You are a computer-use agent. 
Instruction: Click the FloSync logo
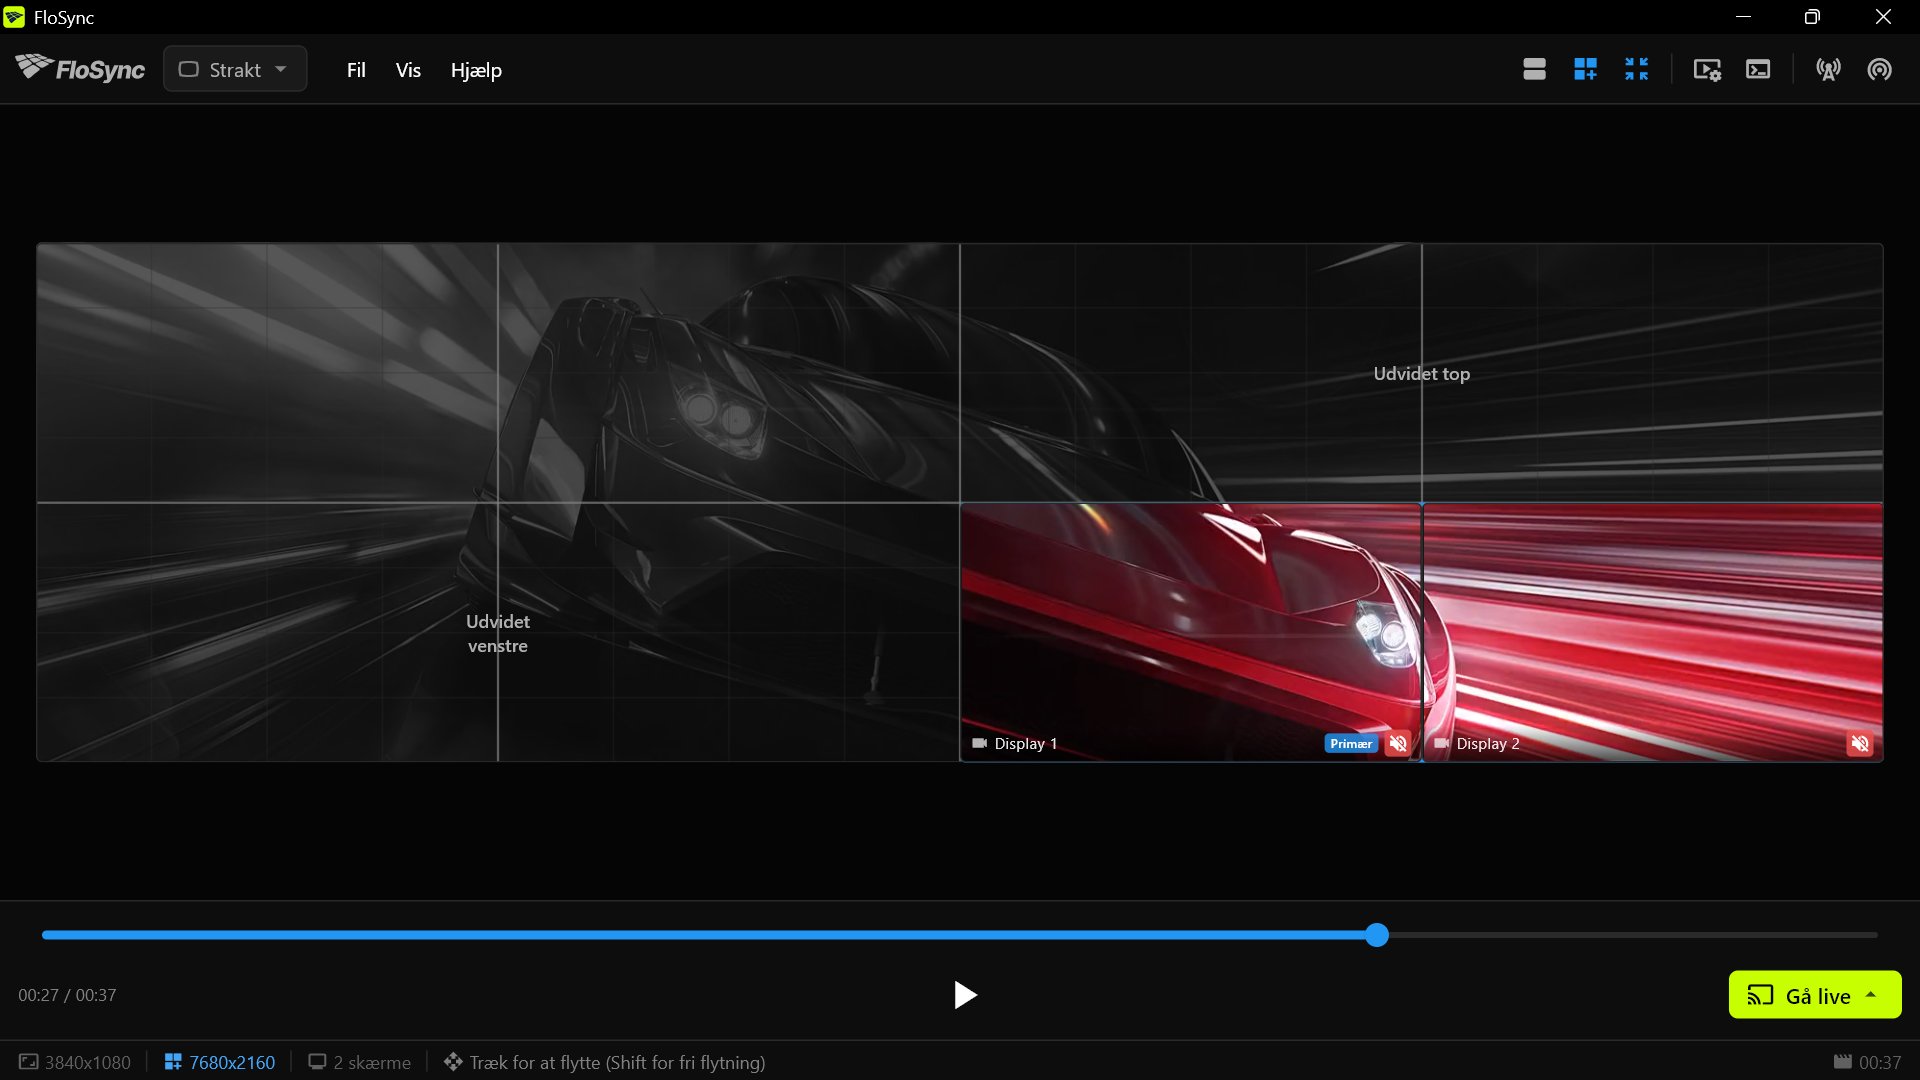tap(80, 69)
